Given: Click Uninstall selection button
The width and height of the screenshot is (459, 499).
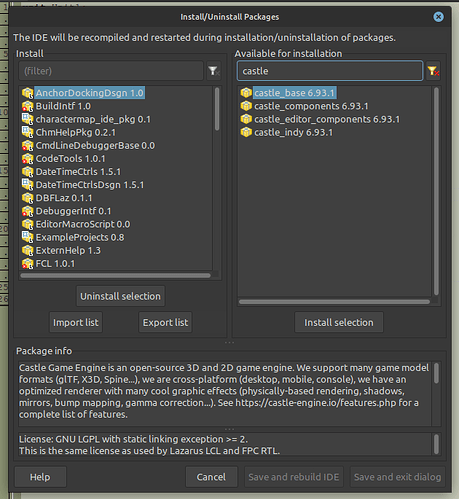Looking at the screenshot, I should [120, 296].
